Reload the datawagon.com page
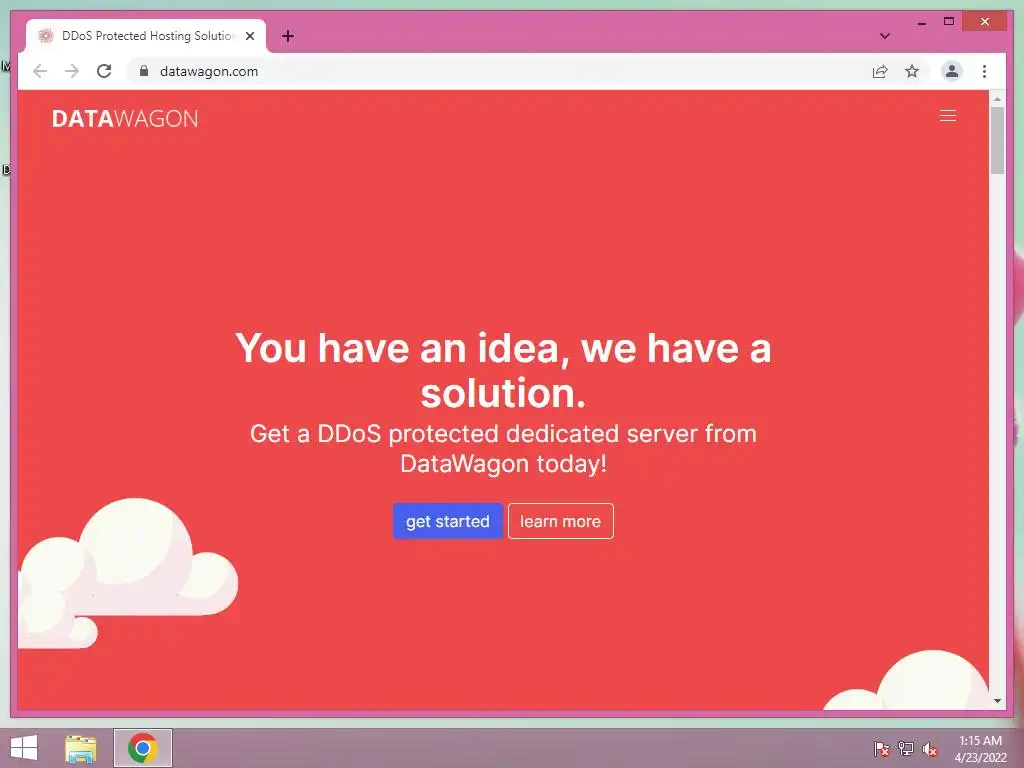Screen dimensions: 1024x768 104,71
